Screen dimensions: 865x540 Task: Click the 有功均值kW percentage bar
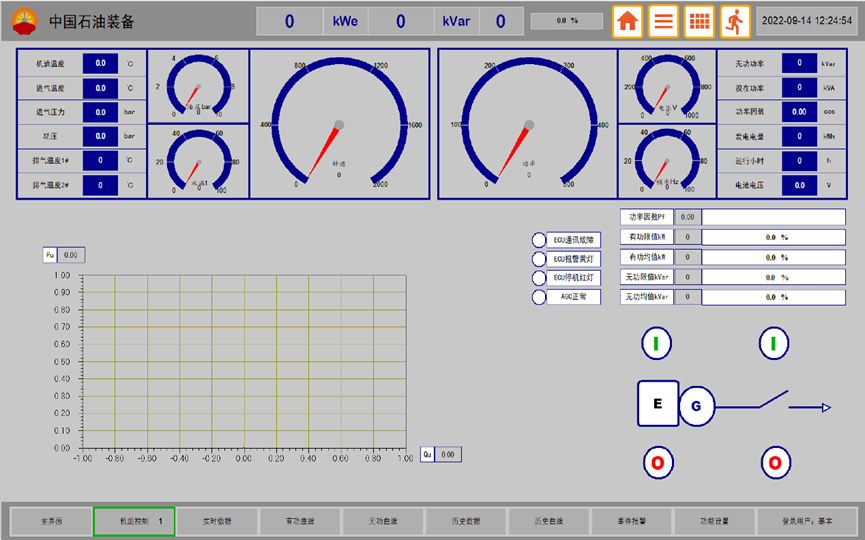pos(773,258)
